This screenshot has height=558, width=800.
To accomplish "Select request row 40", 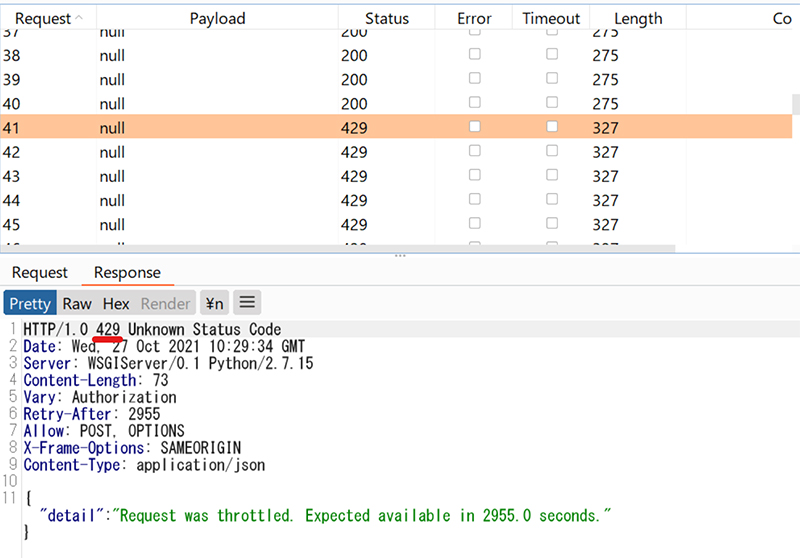I will pyautogui.click(x=396, y=104).
